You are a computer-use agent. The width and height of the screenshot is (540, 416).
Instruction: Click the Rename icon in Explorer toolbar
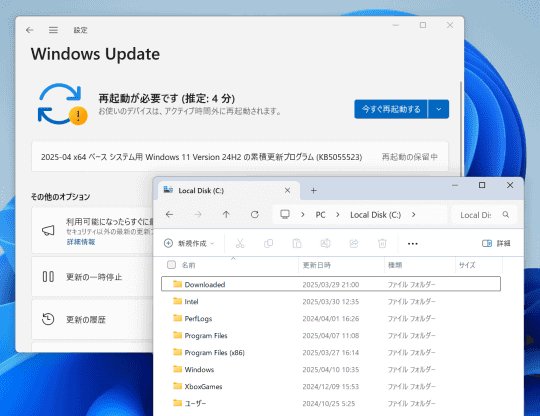tap(325, 243)
